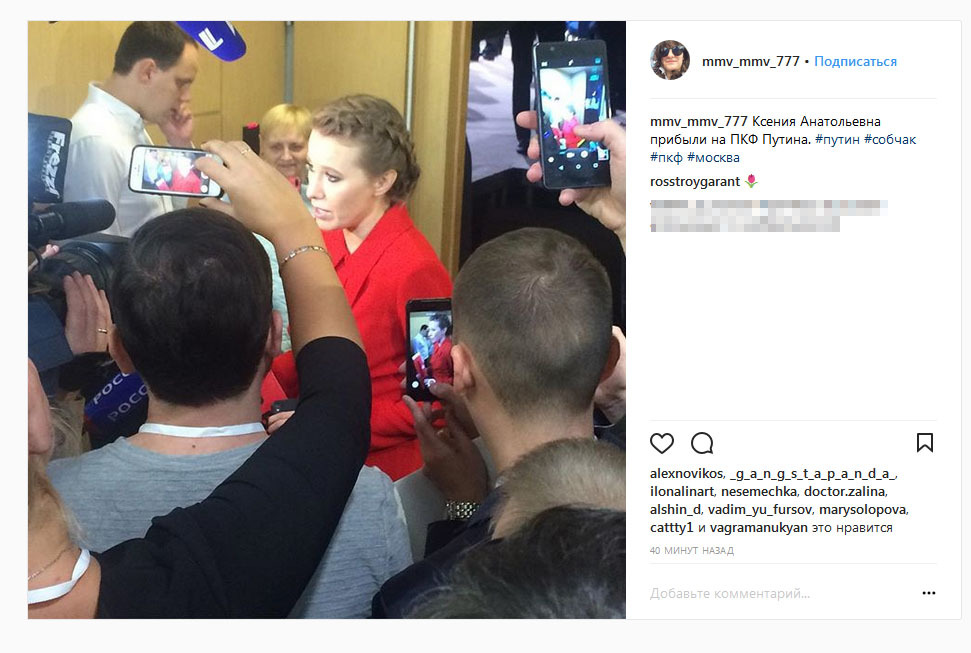
Task: Visit commenter rosstroygarant's profile
Action: tap(695, 182)
